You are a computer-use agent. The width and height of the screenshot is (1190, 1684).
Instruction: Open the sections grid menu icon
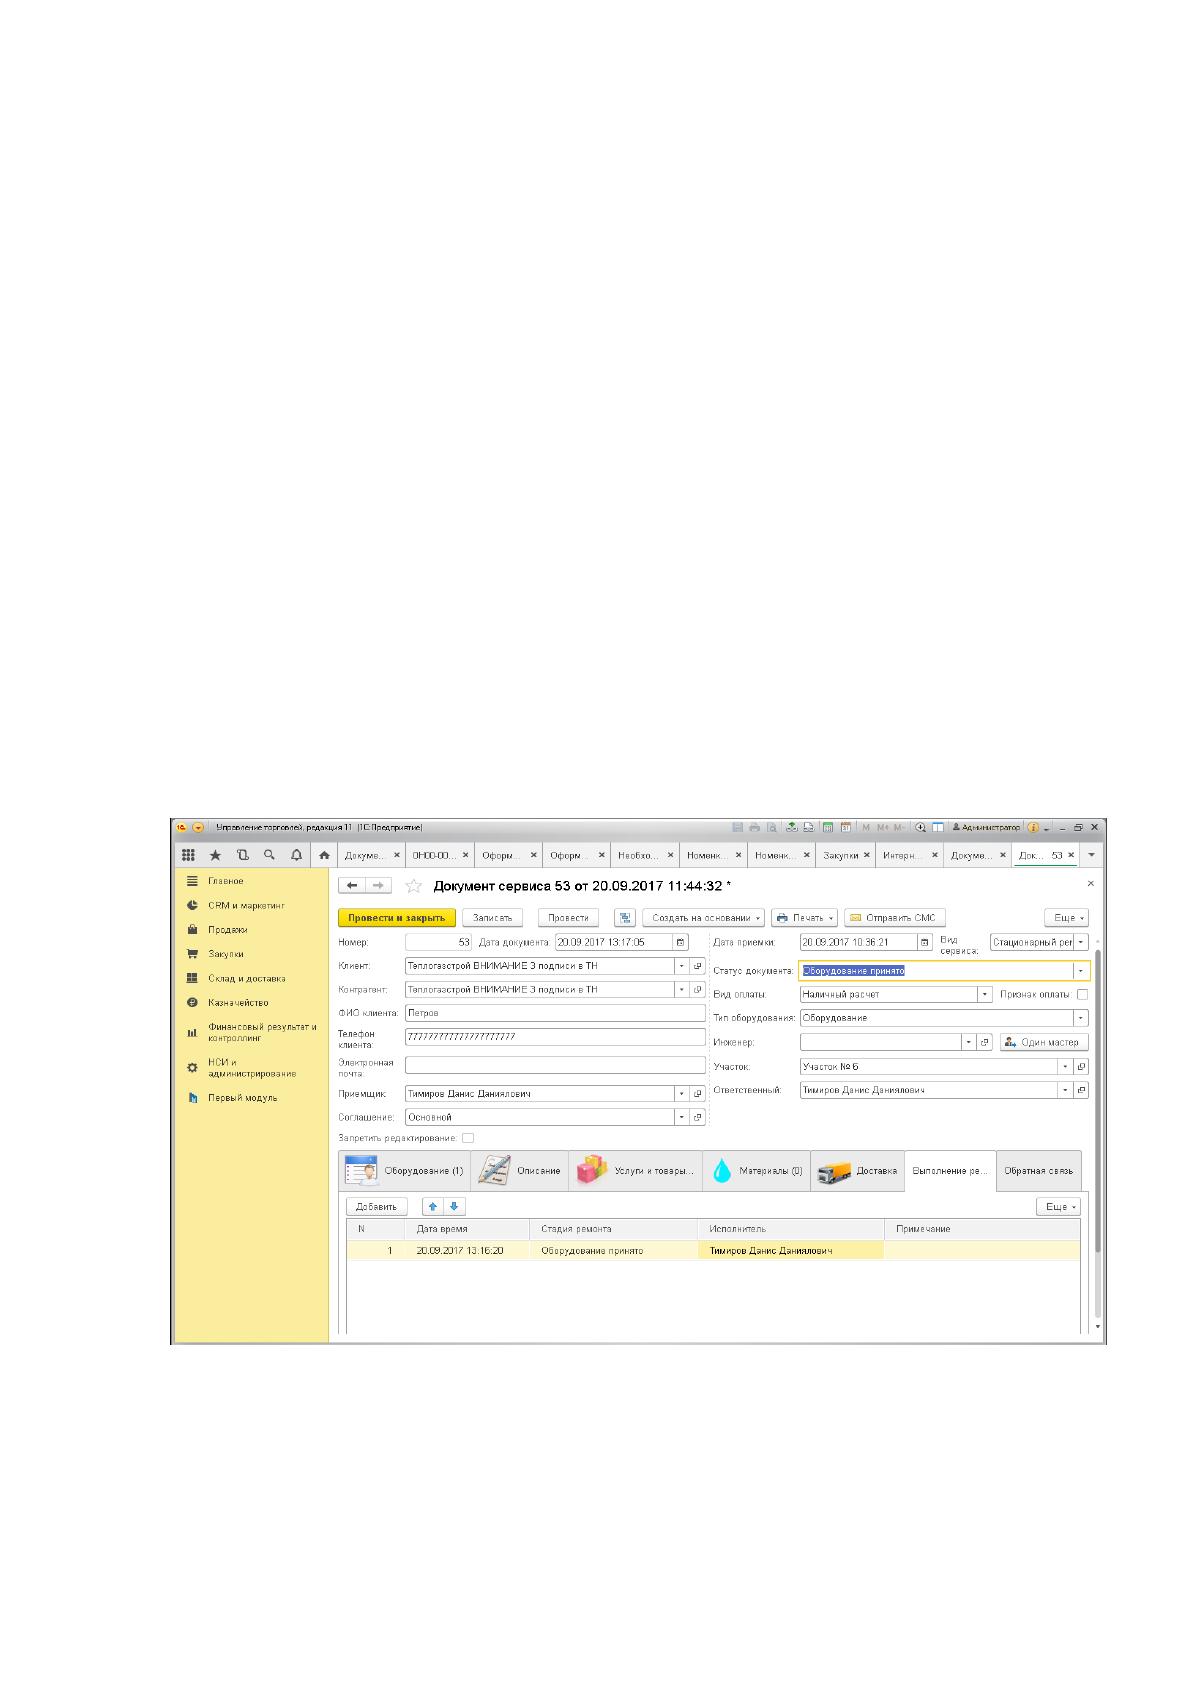pos(188,855)
